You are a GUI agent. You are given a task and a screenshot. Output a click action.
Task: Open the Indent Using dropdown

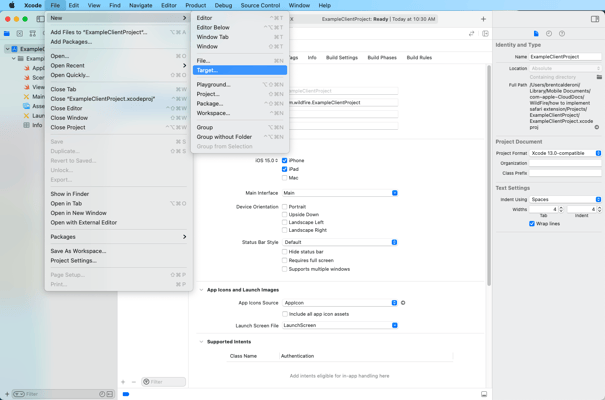click(565, 199)
